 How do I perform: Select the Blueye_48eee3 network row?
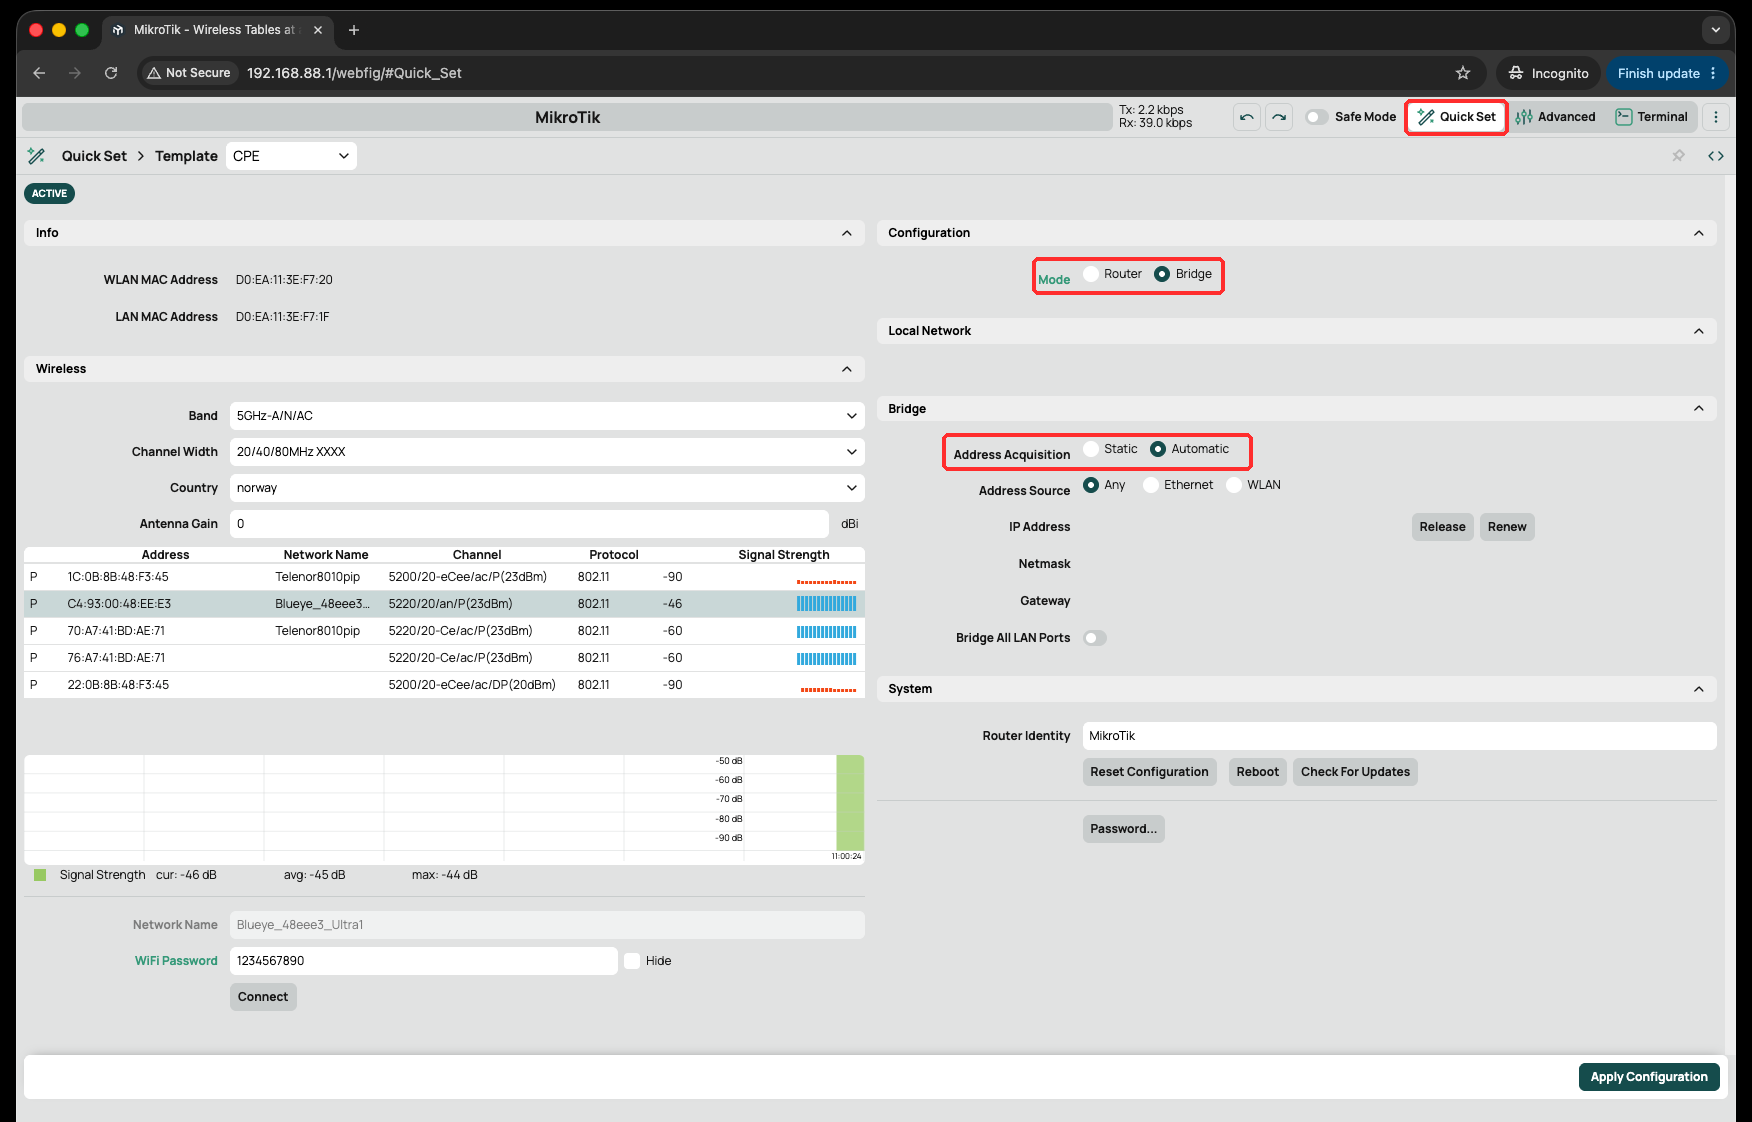(x=444, y=604)
